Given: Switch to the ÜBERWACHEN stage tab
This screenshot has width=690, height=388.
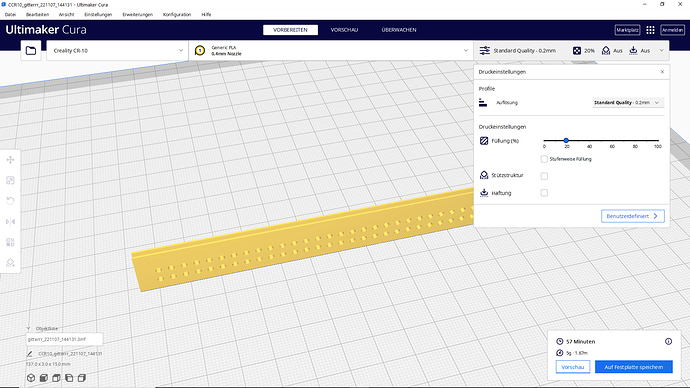Looking at the screenshot, I should (399, 30).
